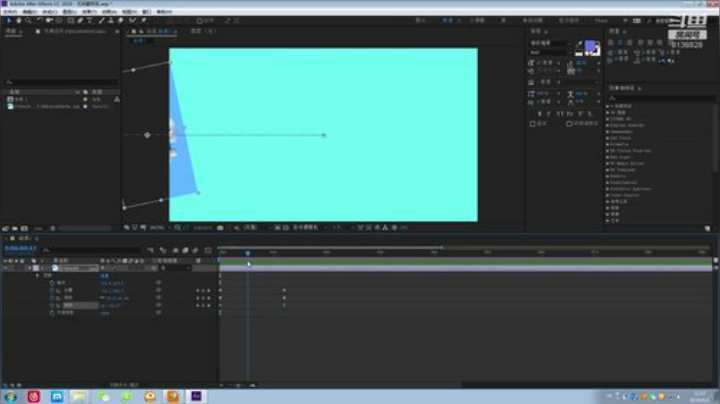Toggle the Opacity property stopwatch

click(x=51, y=313)
